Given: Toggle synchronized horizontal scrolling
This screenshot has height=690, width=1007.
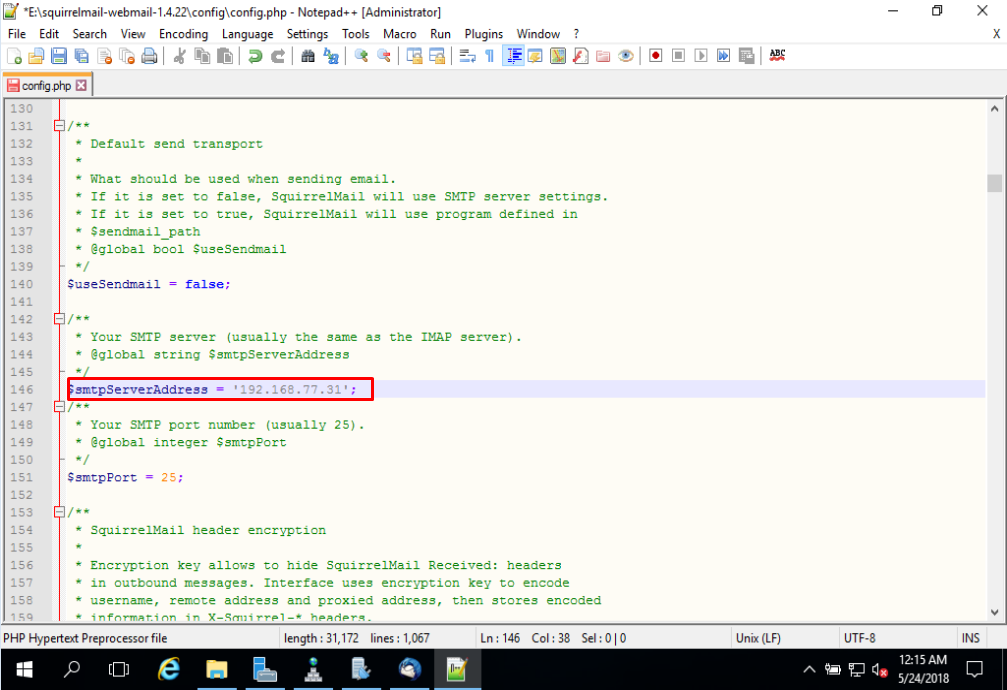Looking at the screenshot, I should 437,57.
